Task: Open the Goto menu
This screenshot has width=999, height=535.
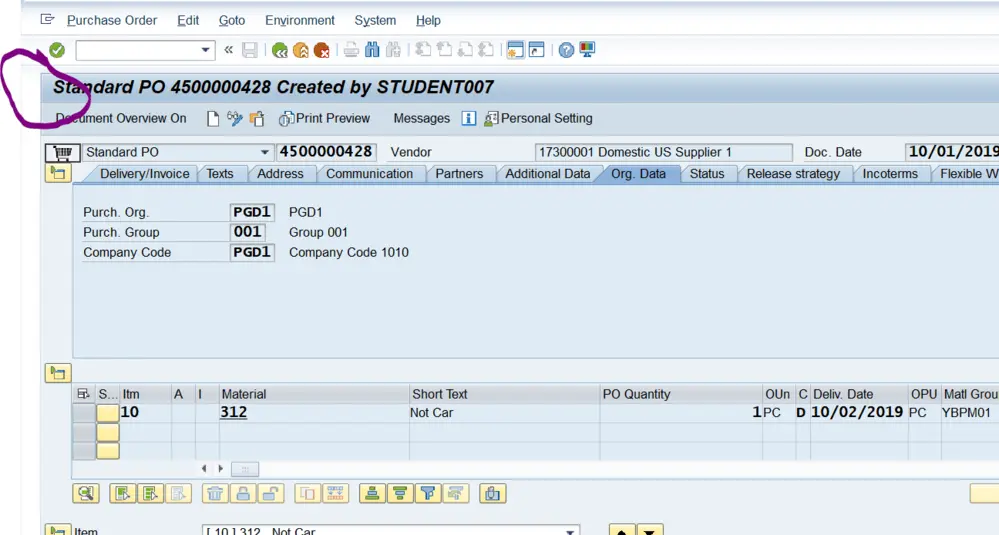Action: click(x=232, y=20)
